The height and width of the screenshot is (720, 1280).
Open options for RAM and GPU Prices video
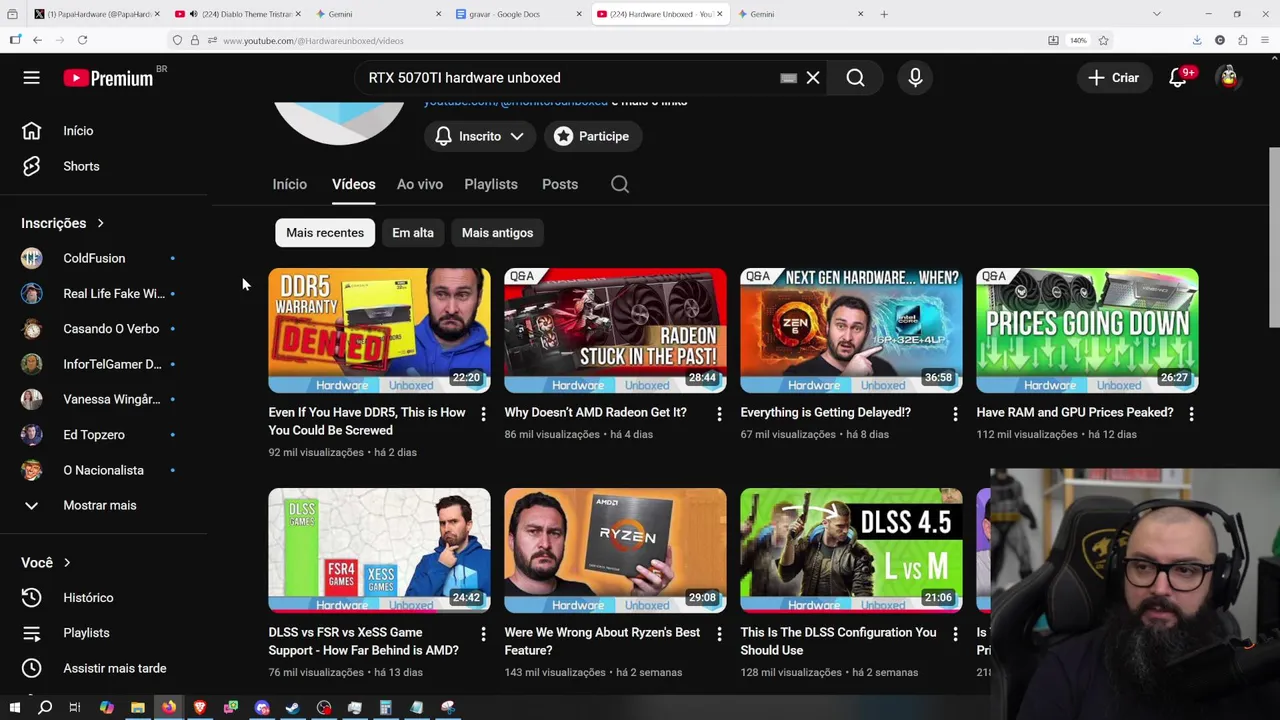point(1191,413)
